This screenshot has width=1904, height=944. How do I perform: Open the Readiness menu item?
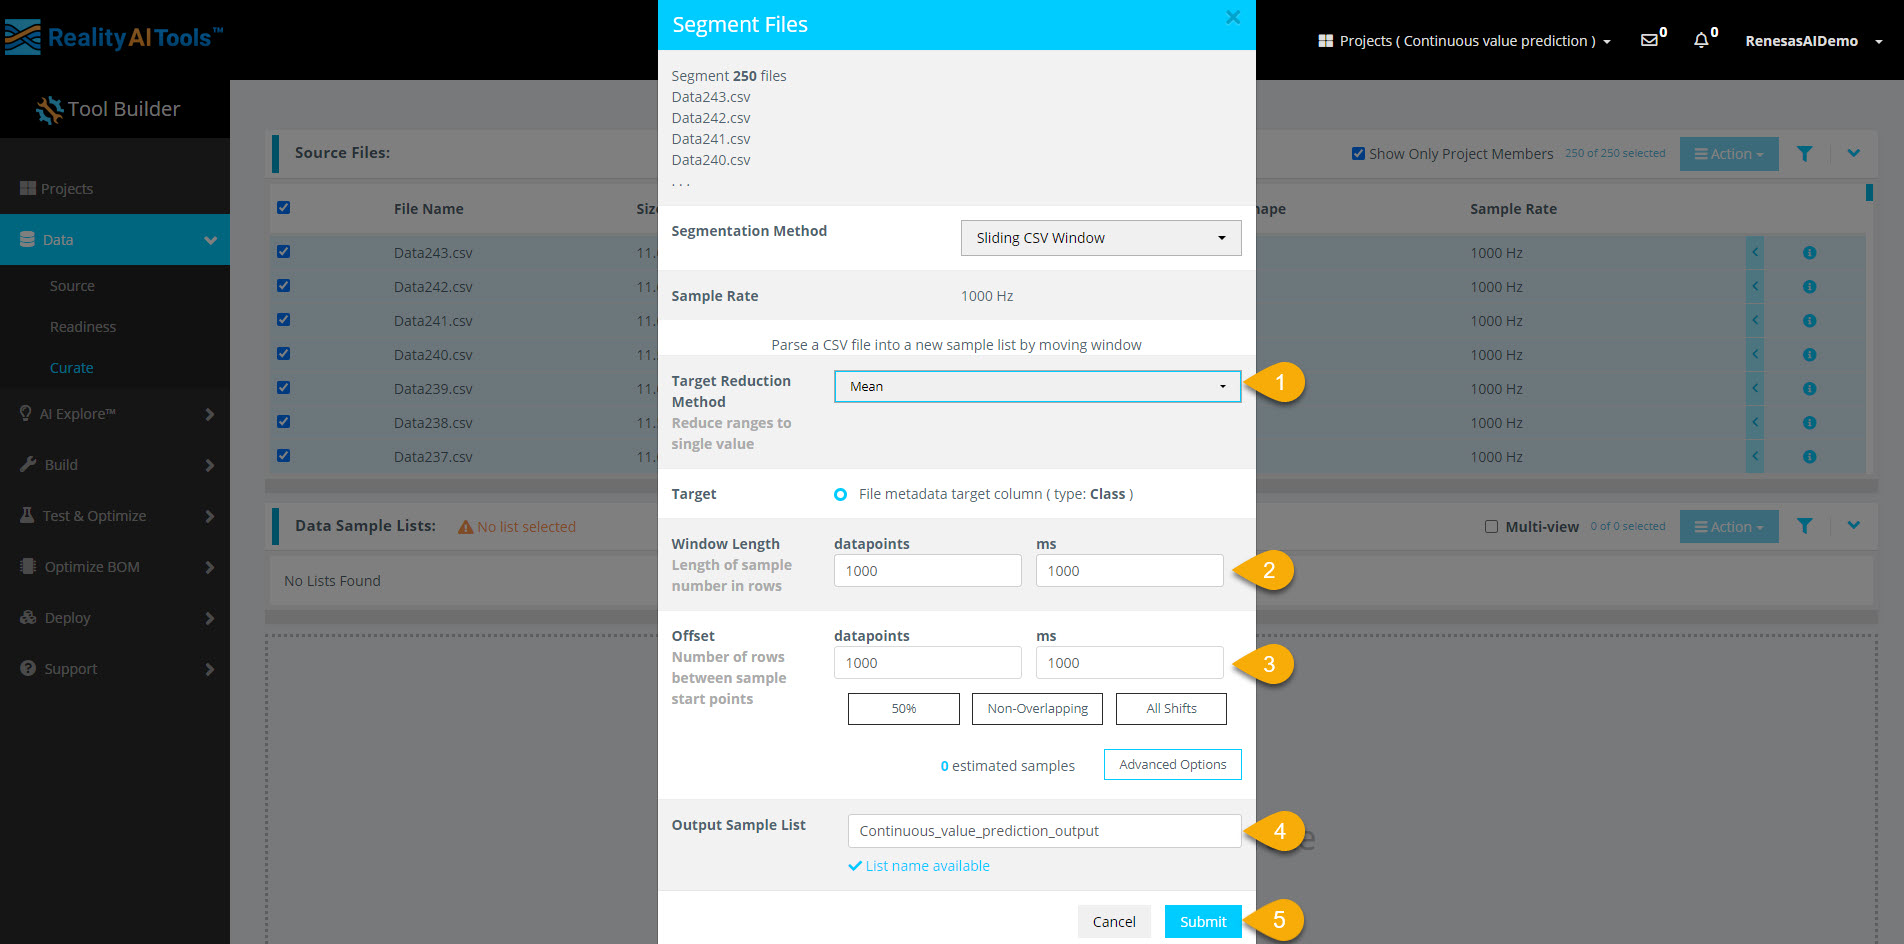[83, 326]
